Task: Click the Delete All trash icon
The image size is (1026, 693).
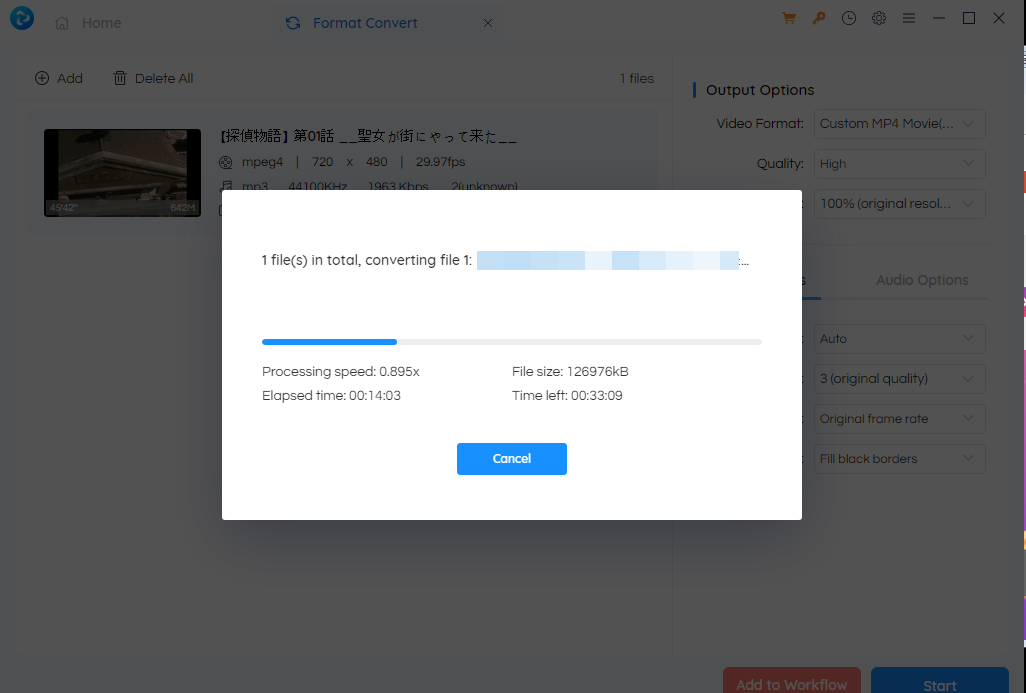Action: (x=120, y=79)
